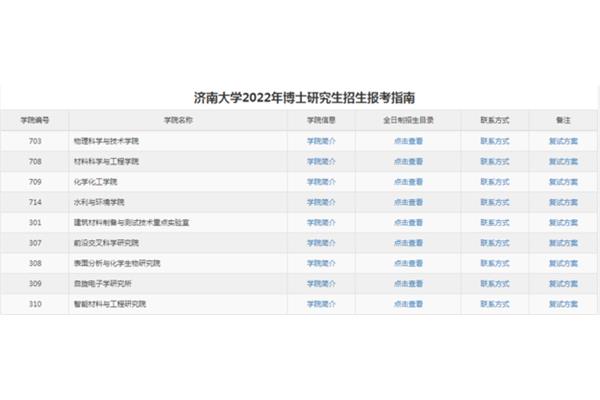This screenshot has height=400, width=600.
Task: Open 学院简介 link for college 703
Action: point(321,141)
